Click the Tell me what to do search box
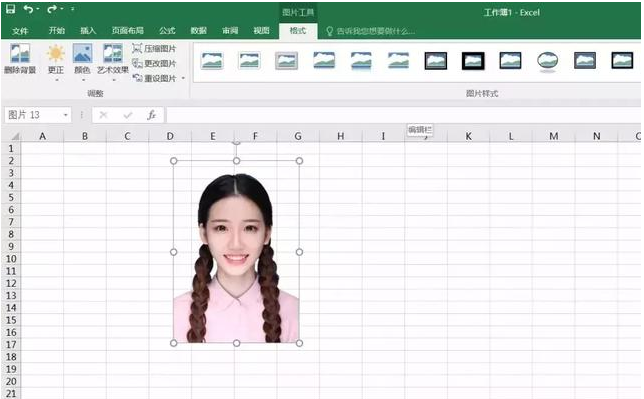This screenshot has height=399, width=644. pos(370,31)
